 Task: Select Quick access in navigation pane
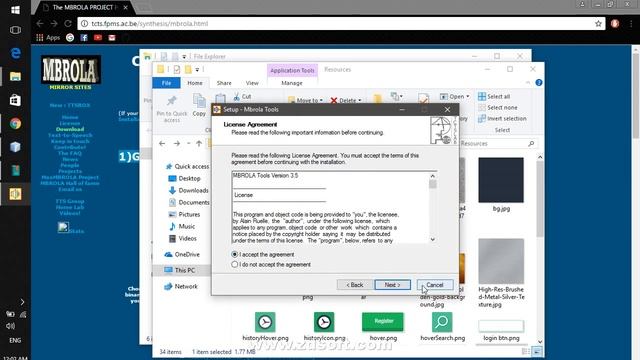[187, 167]
